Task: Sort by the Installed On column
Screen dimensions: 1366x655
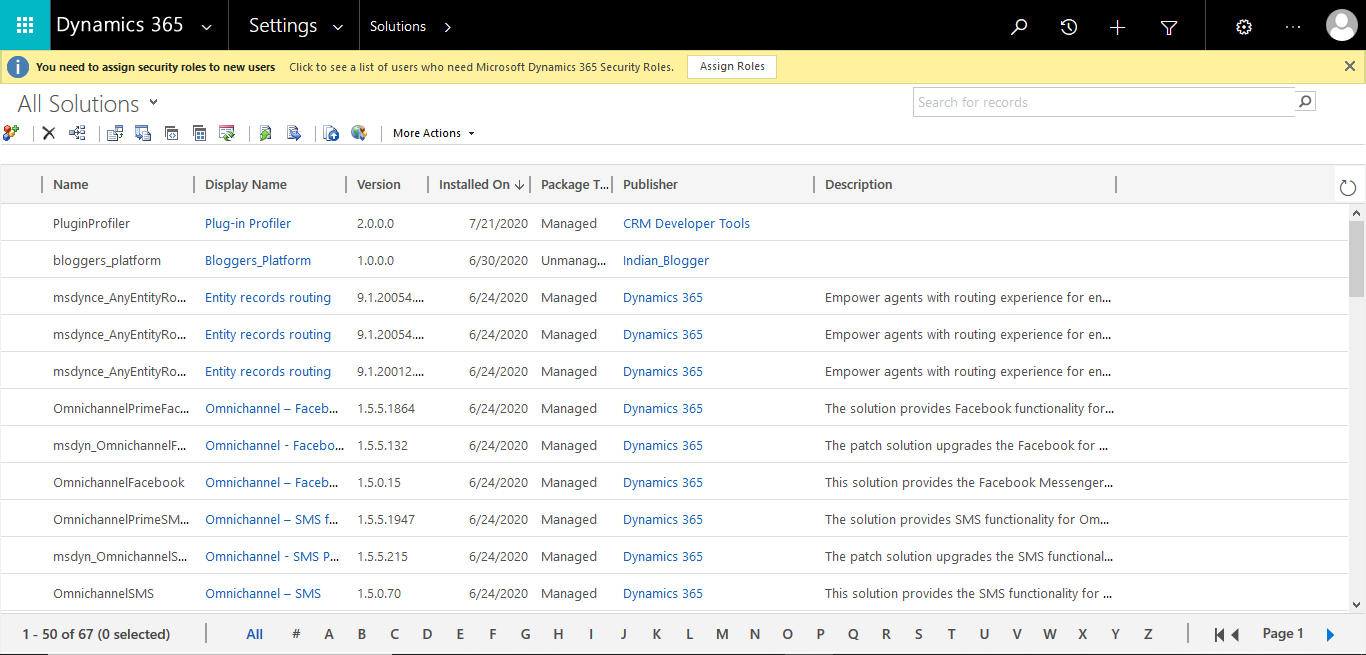Action: click(475, 184)
